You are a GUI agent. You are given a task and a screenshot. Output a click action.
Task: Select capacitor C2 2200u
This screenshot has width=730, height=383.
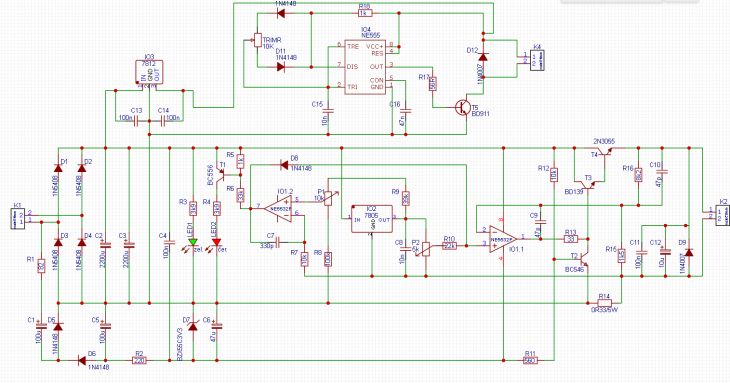[105, 244]
